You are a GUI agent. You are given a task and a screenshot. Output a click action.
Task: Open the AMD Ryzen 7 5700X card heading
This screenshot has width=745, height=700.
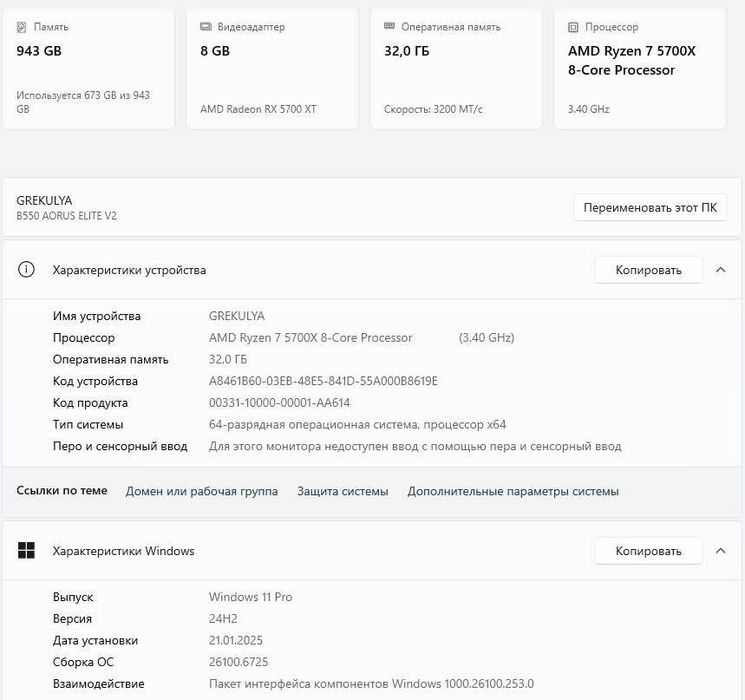click(x=632, y=60)
